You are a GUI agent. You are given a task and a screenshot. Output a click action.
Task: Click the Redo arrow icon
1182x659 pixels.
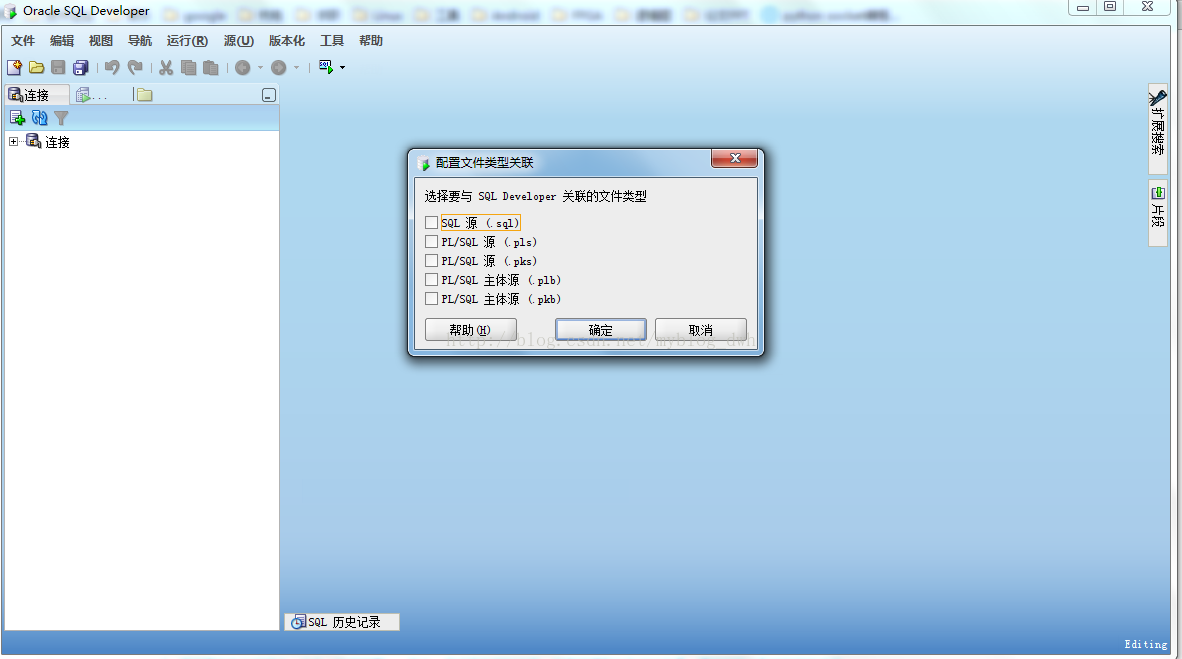tap(135, 68)
